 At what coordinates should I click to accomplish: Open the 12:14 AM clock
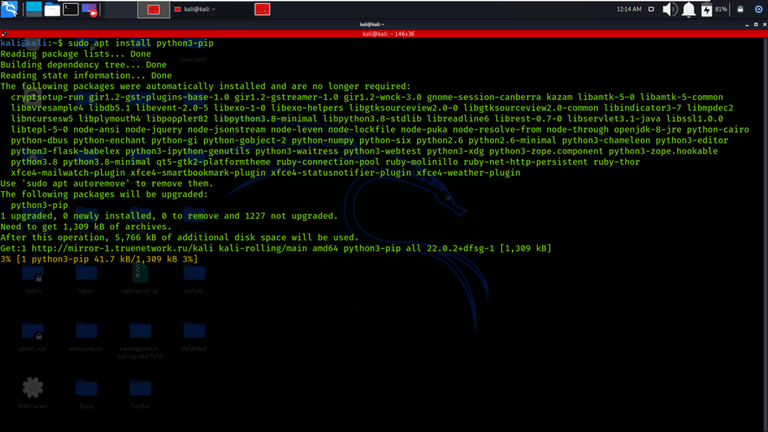pyautogui.click(x=629, y=9)
